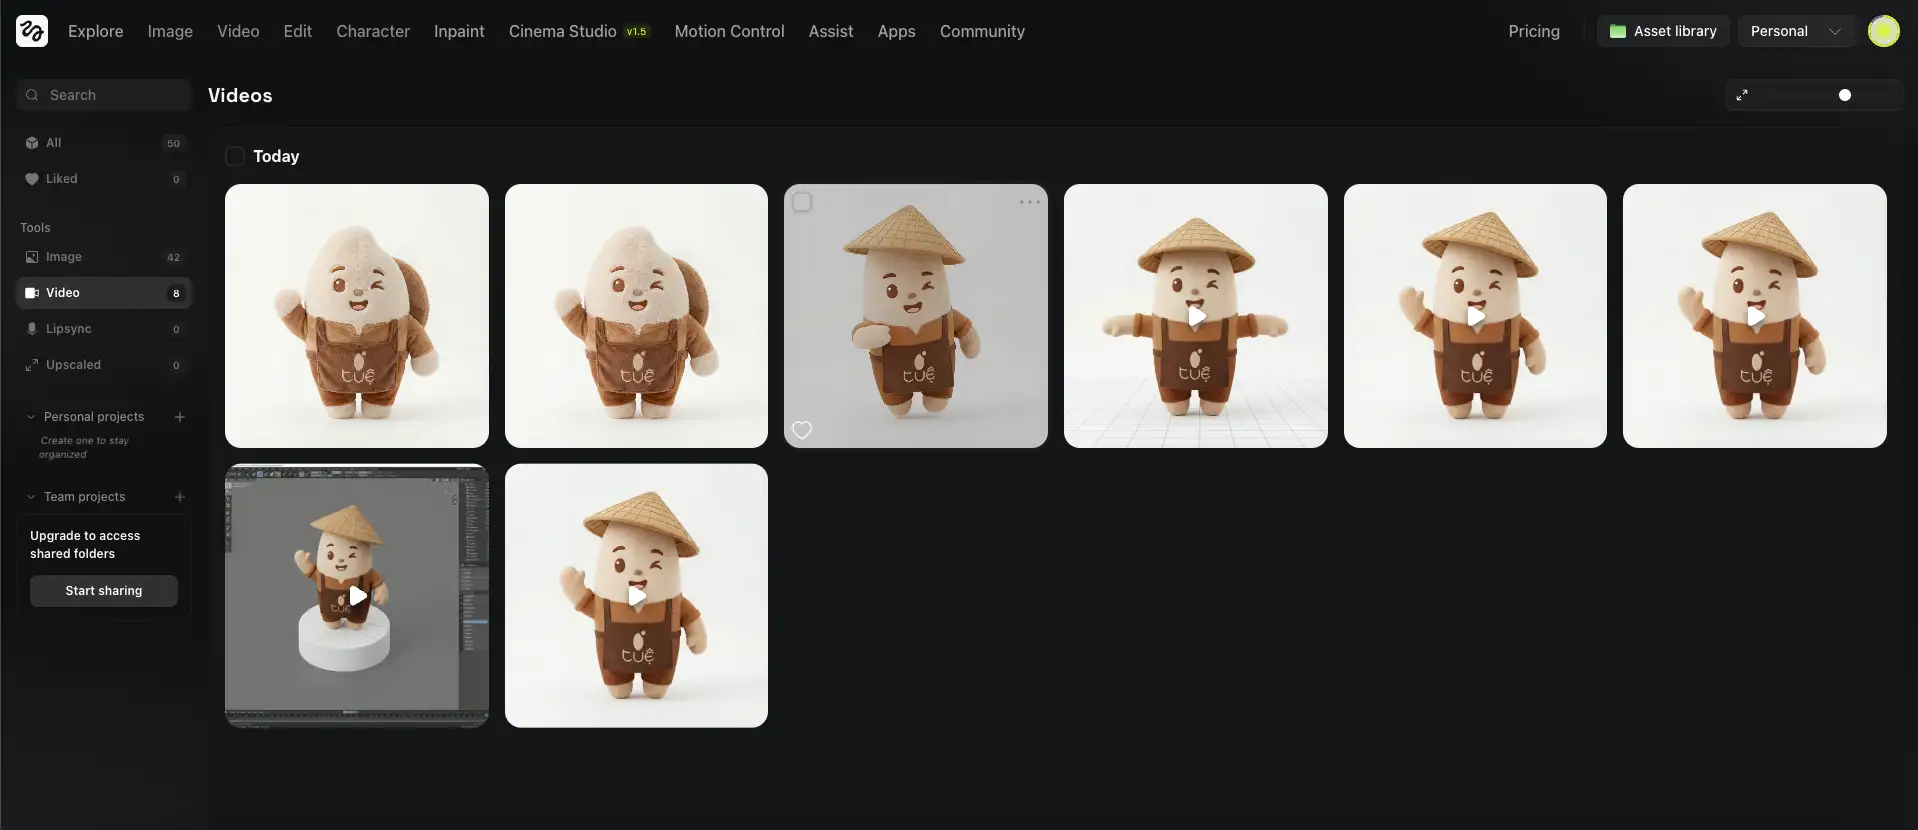Click the microphone icon beside Lipsync

pyautogui.click(x=32, y=329)
